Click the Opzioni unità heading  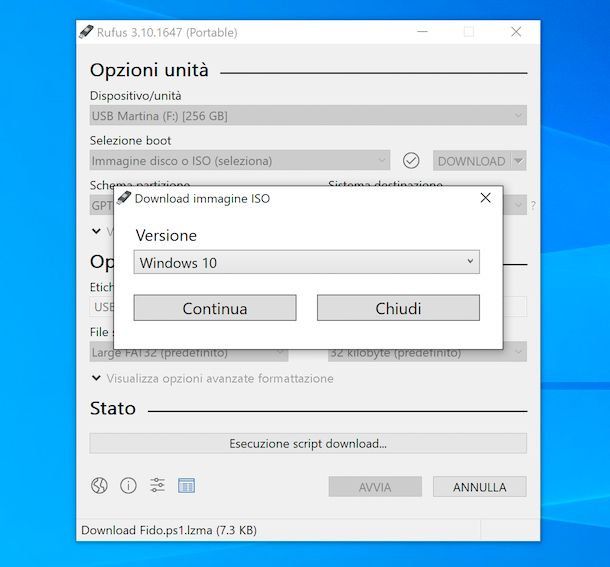pos(149,70)
